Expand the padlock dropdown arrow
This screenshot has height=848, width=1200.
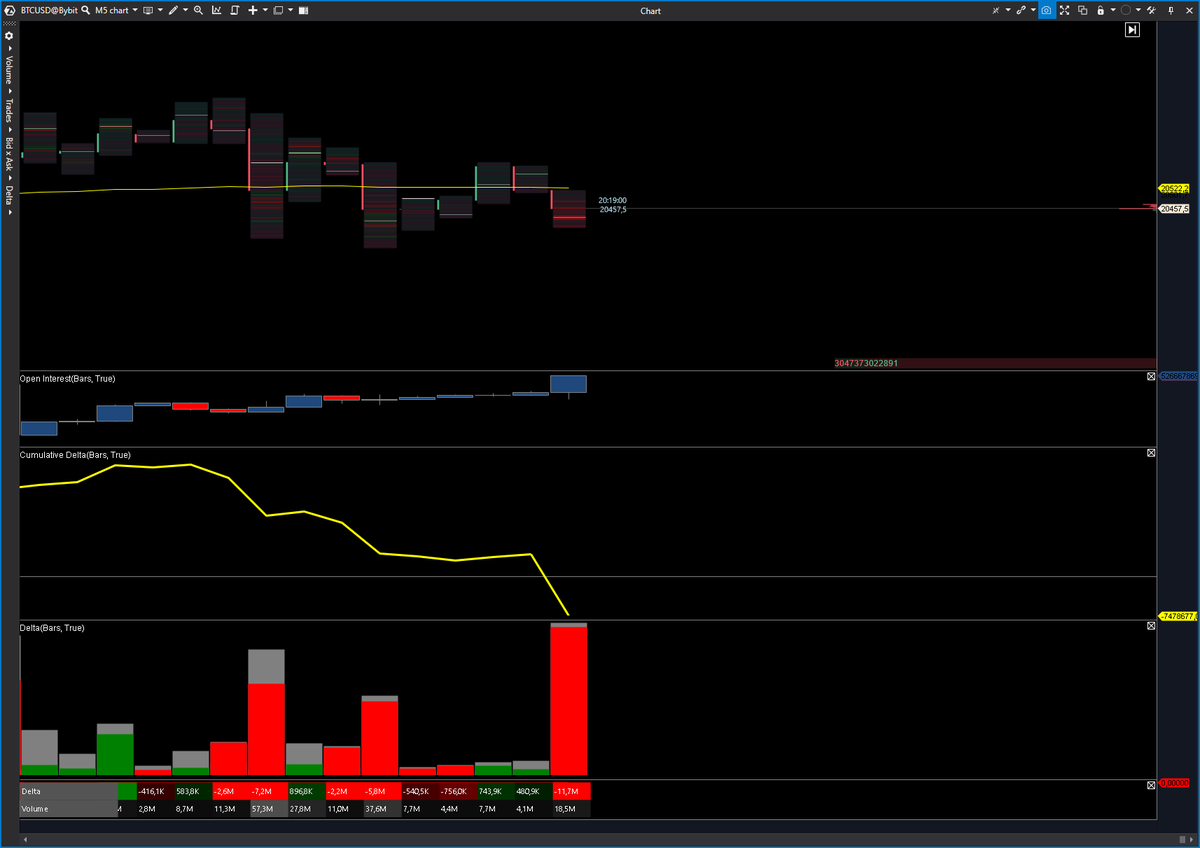(x=1113, y=10)
